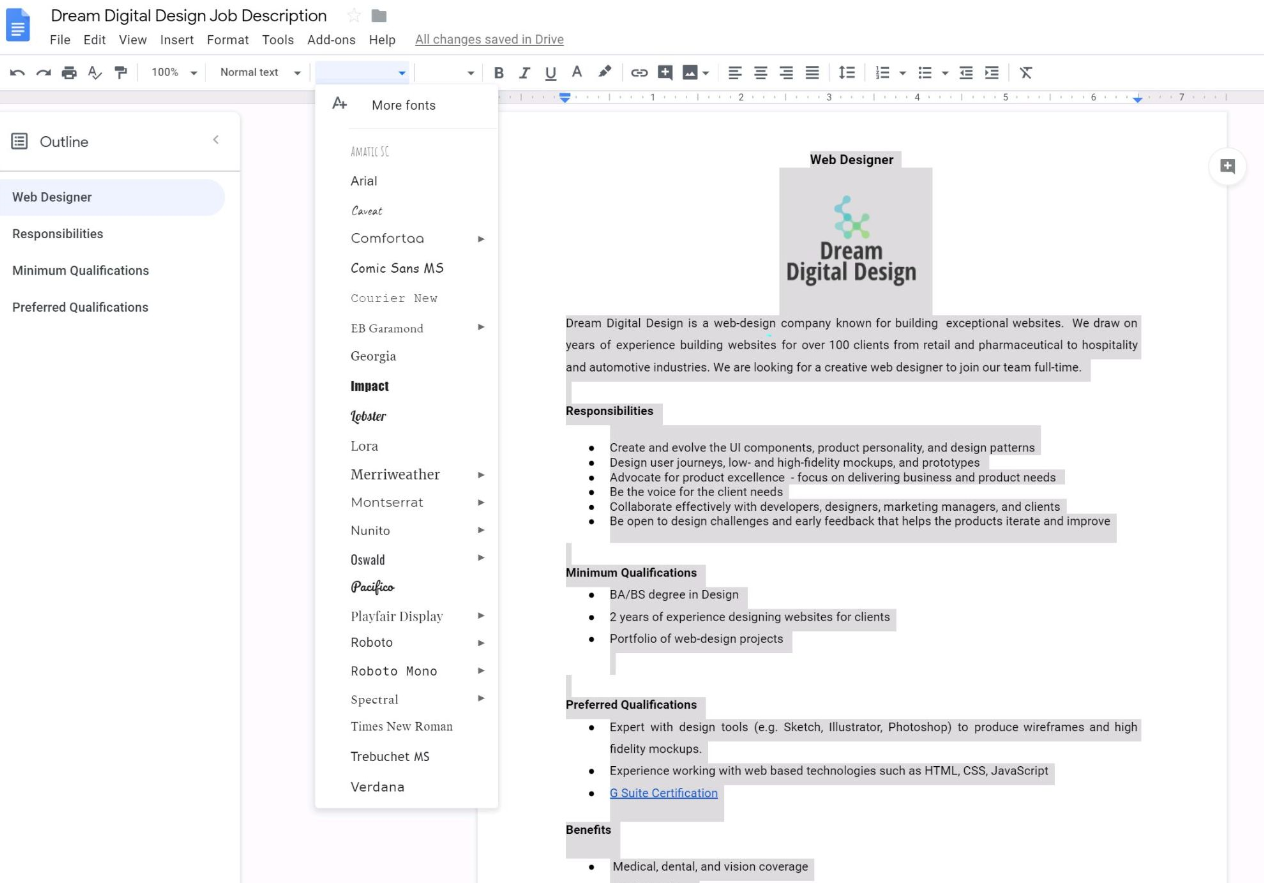This screenshot has width=1264, height=883.
Task: Jump to Minimum Qualifications in the outline
Action: point(80,271)
